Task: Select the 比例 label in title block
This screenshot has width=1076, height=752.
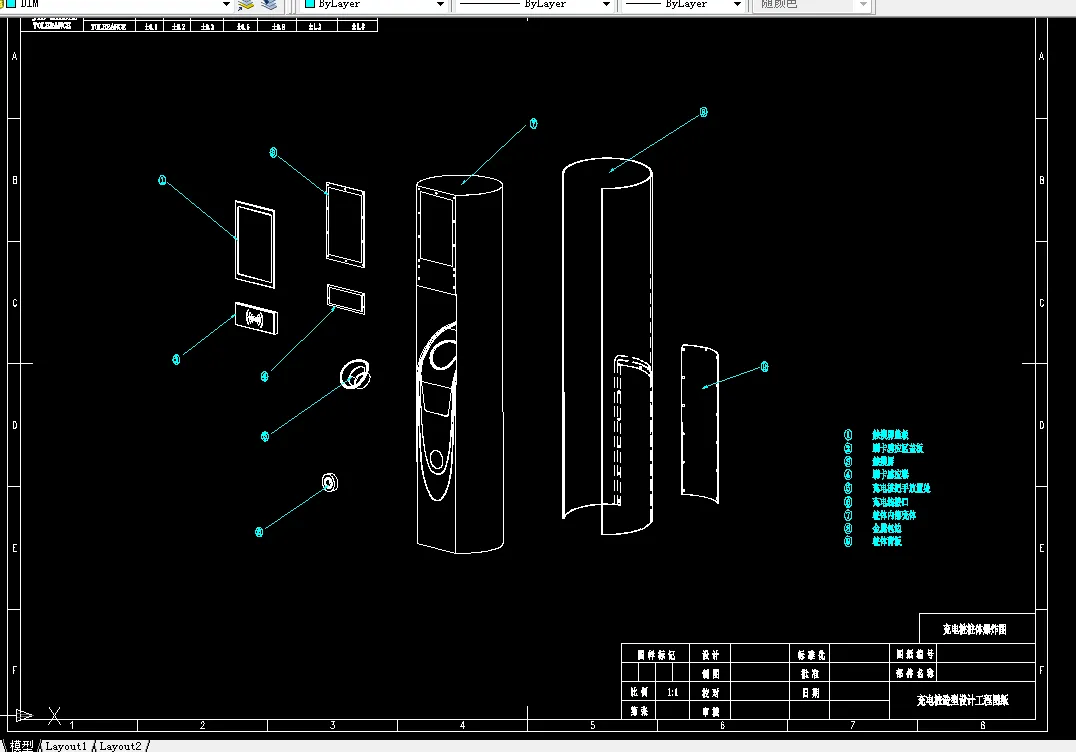Action: tap(639, 692)
